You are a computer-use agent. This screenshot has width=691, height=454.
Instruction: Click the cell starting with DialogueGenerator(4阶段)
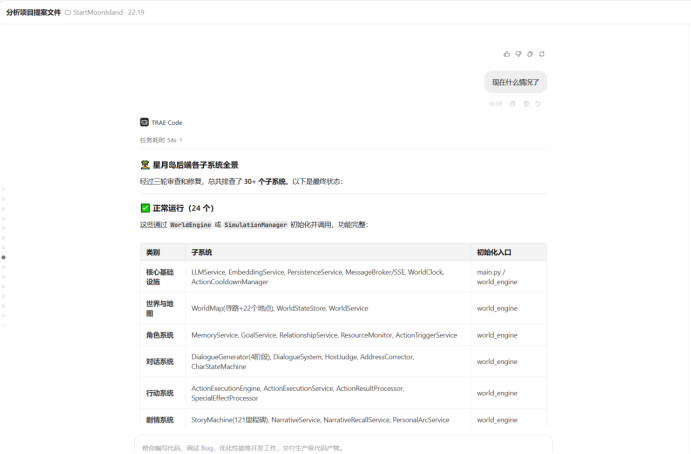point(327,361)
